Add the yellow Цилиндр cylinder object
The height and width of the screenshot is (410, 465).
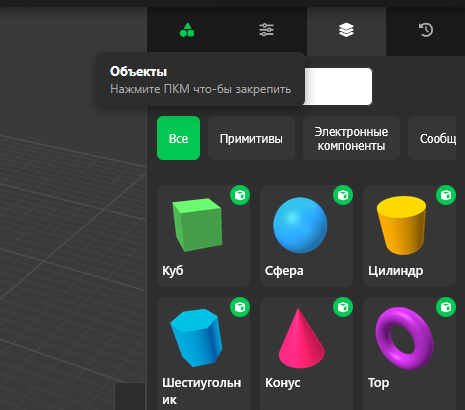(x=409, y=236)
